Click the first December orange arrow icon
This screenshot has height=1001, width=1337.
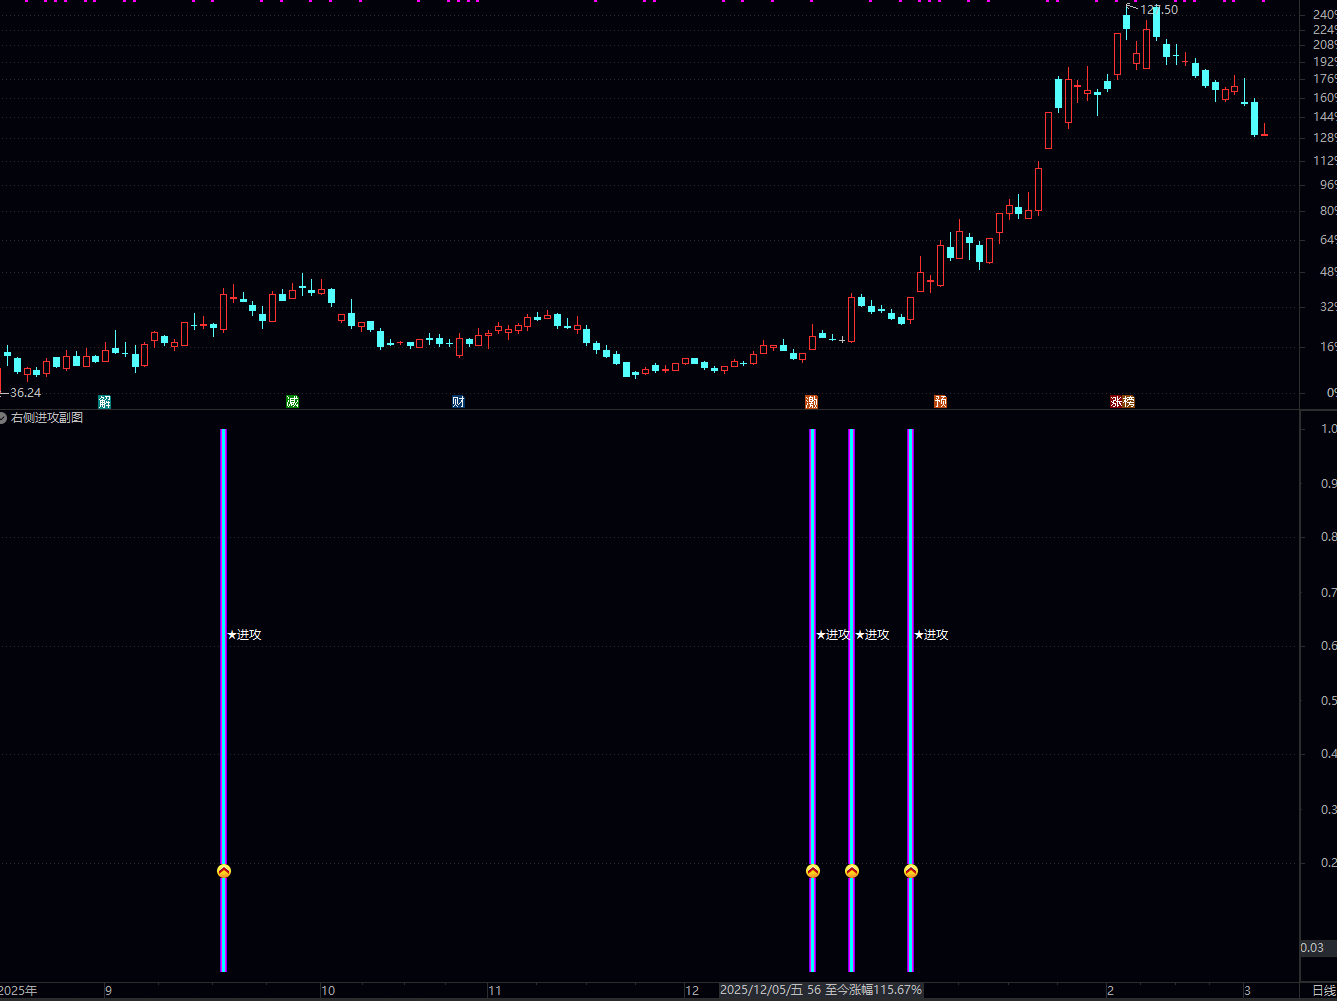tap(813, 871)
